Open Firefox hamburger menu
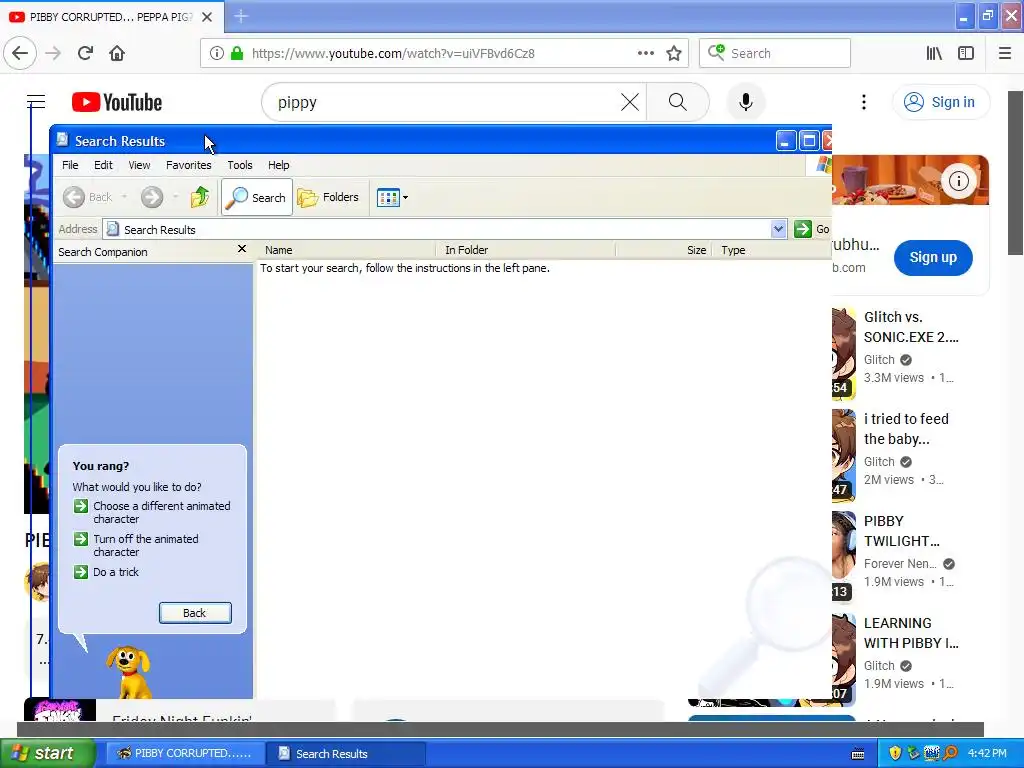Image resolution: width=1024 pixels, height=768 pixels. click(x=1005, y=54)
